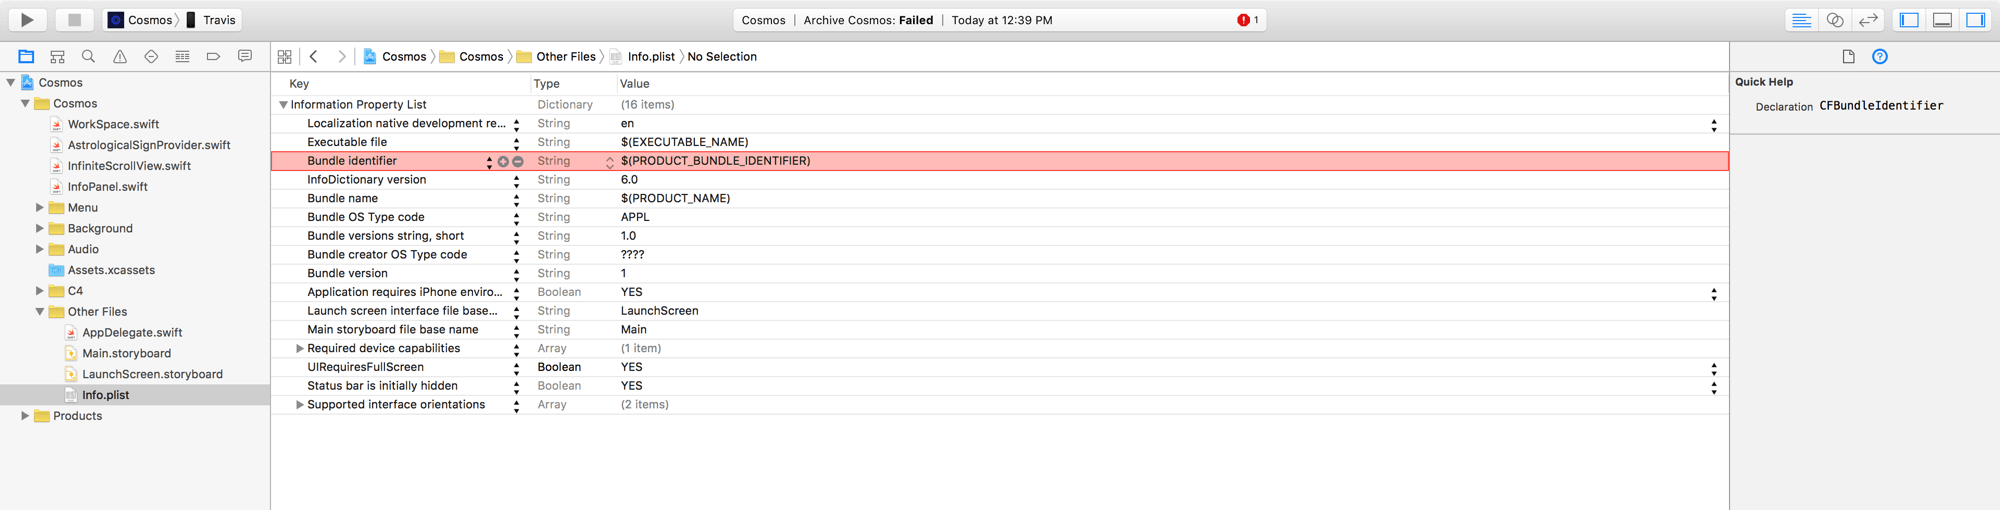2000x510 pixels.
Task: Show the Version editor
Action: 1868,20
